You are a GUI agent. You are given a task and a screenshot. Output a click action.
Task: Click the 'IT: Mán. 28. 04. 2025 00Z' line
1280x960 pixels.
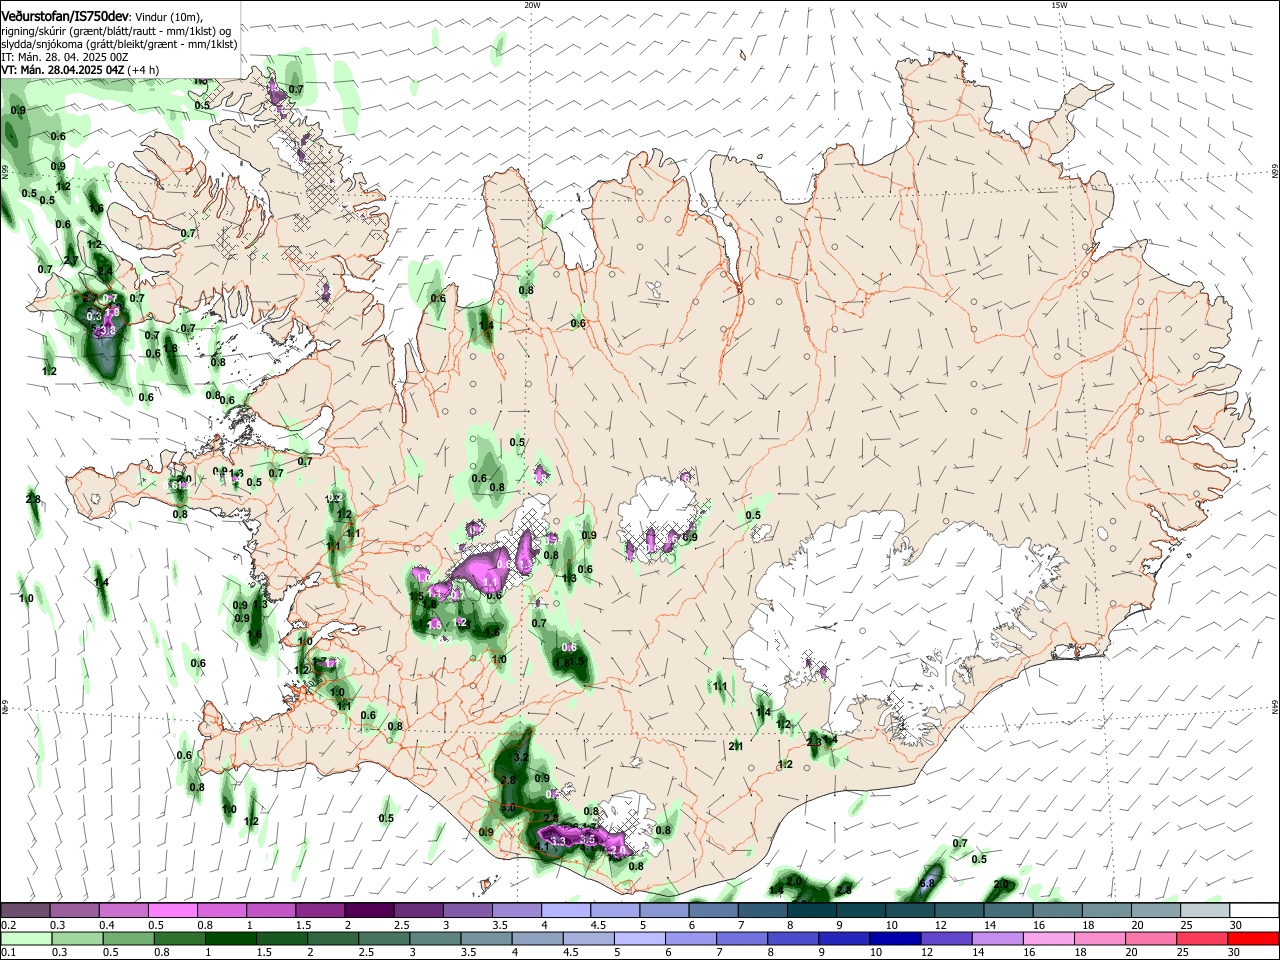[64, 57]
